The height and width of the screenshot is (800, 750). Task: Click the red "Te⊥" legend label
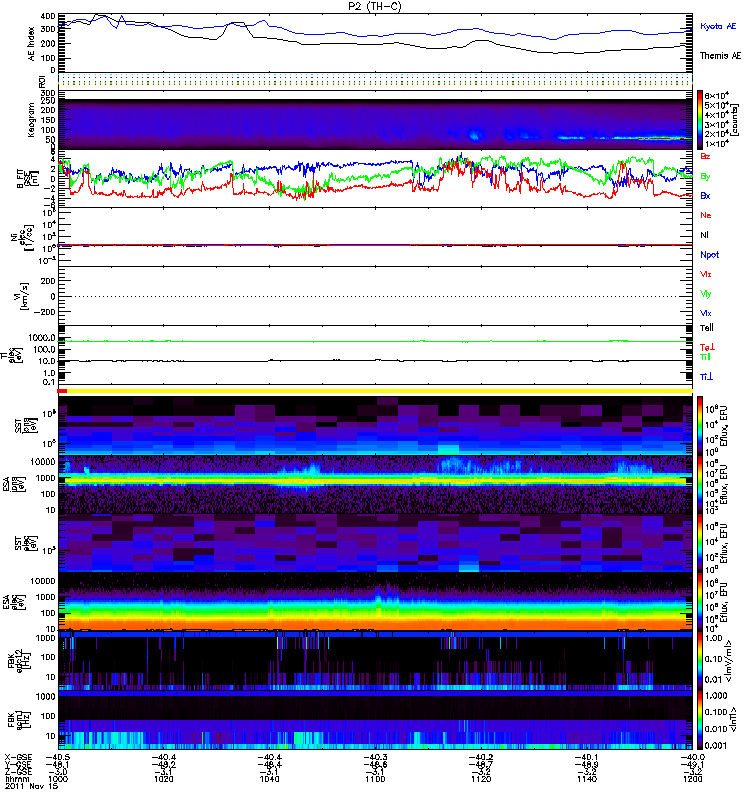[707, 347]
